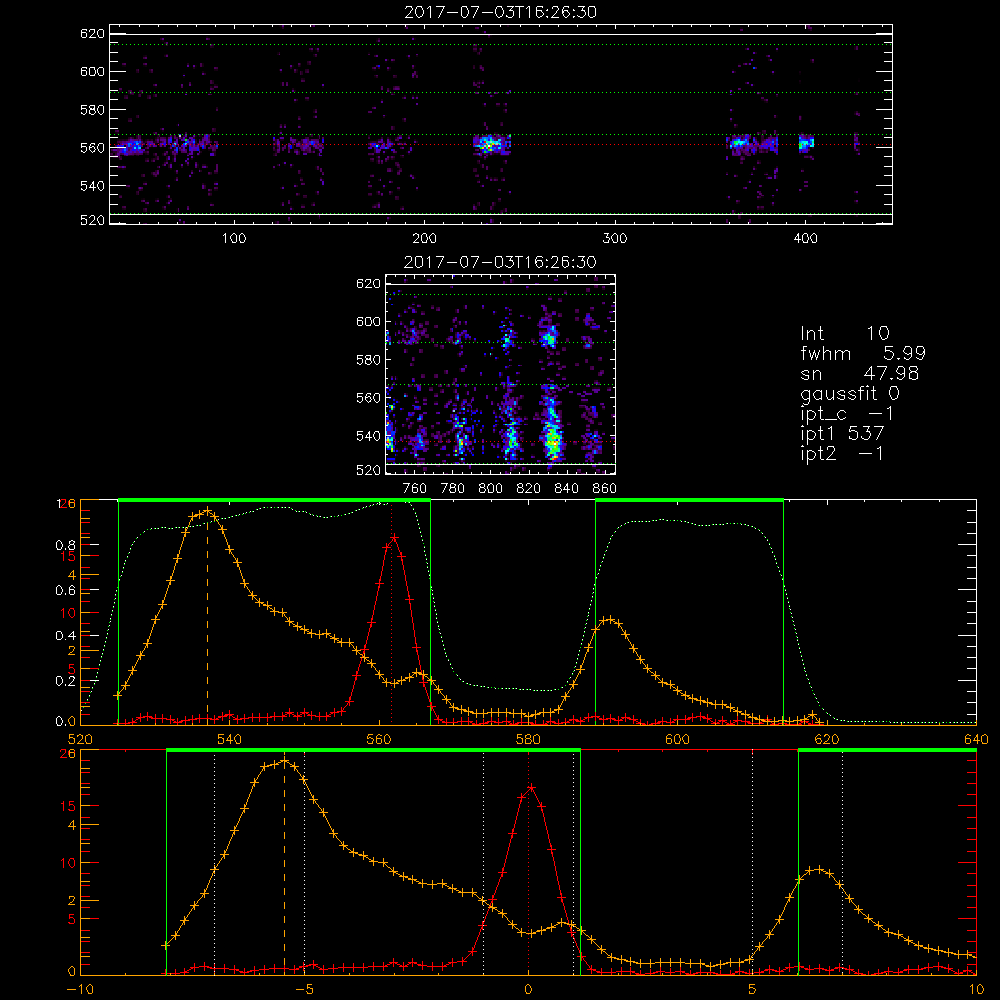The height and width of the screenshot is (1000, 1000).
Task: Click brightest column near x=832 in middle spectrogram
Action: [552, 440]
